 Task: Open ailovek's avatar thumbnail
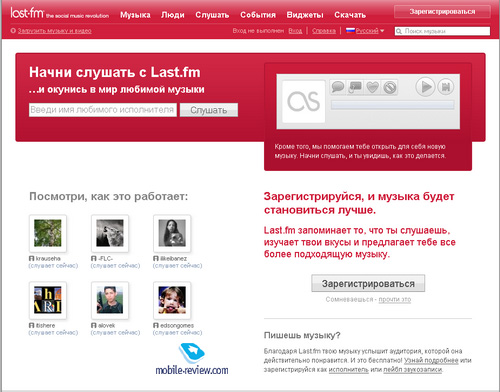[x=110, y=300]
